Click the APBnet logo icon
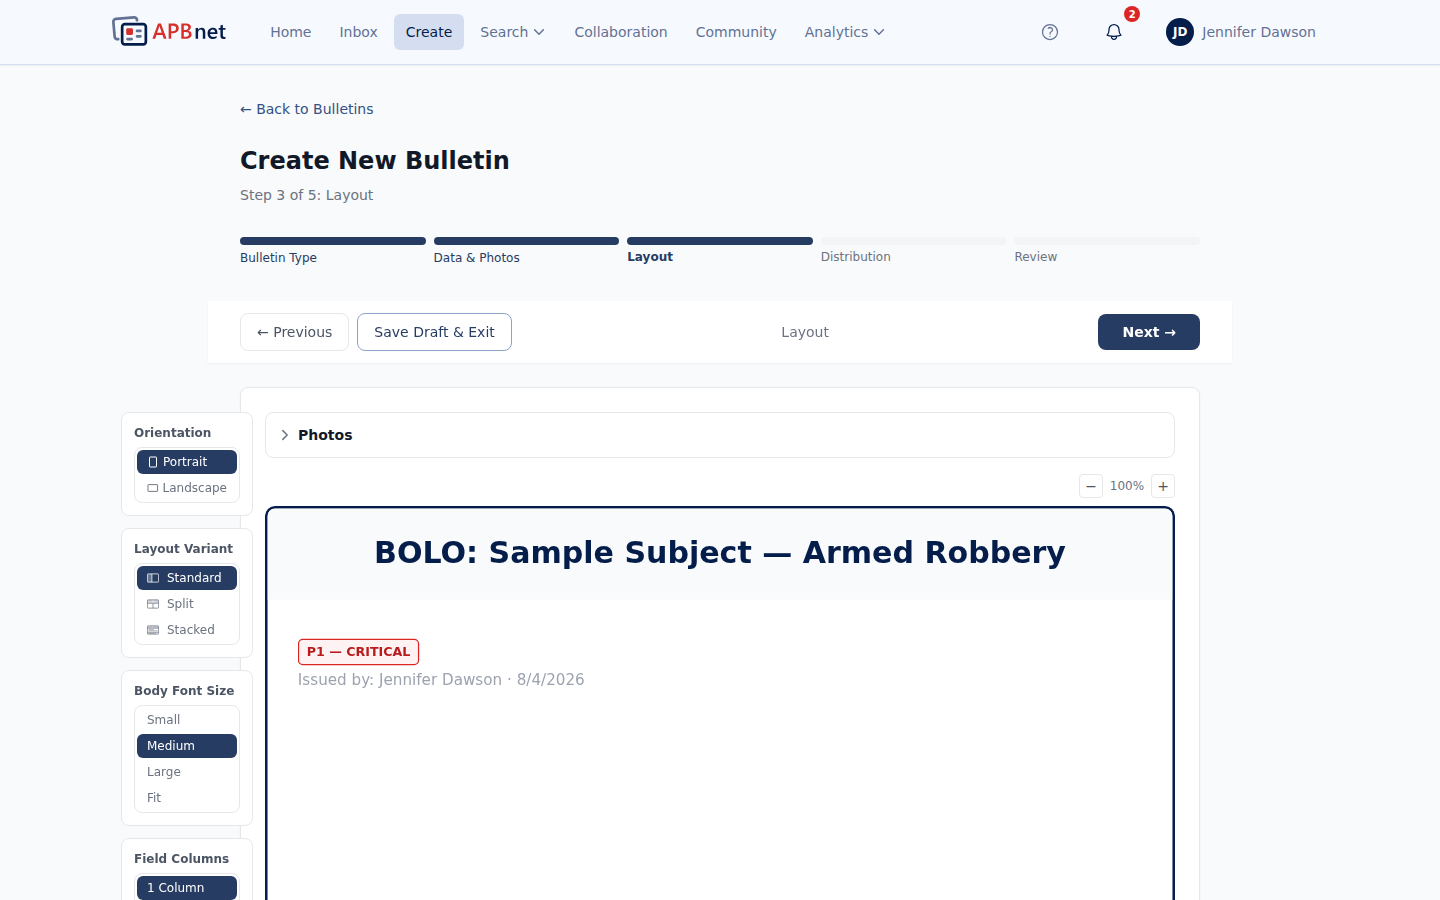1440x900 pixels. [130, 31]
